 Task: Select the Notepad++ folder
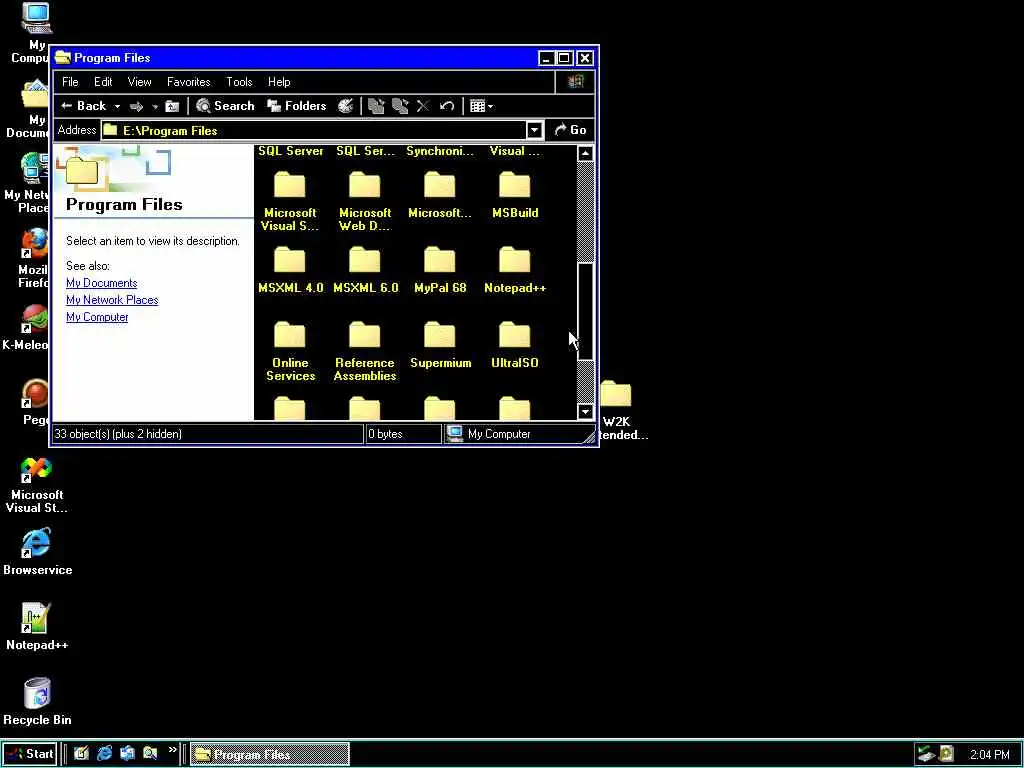[x=515, y=270]
